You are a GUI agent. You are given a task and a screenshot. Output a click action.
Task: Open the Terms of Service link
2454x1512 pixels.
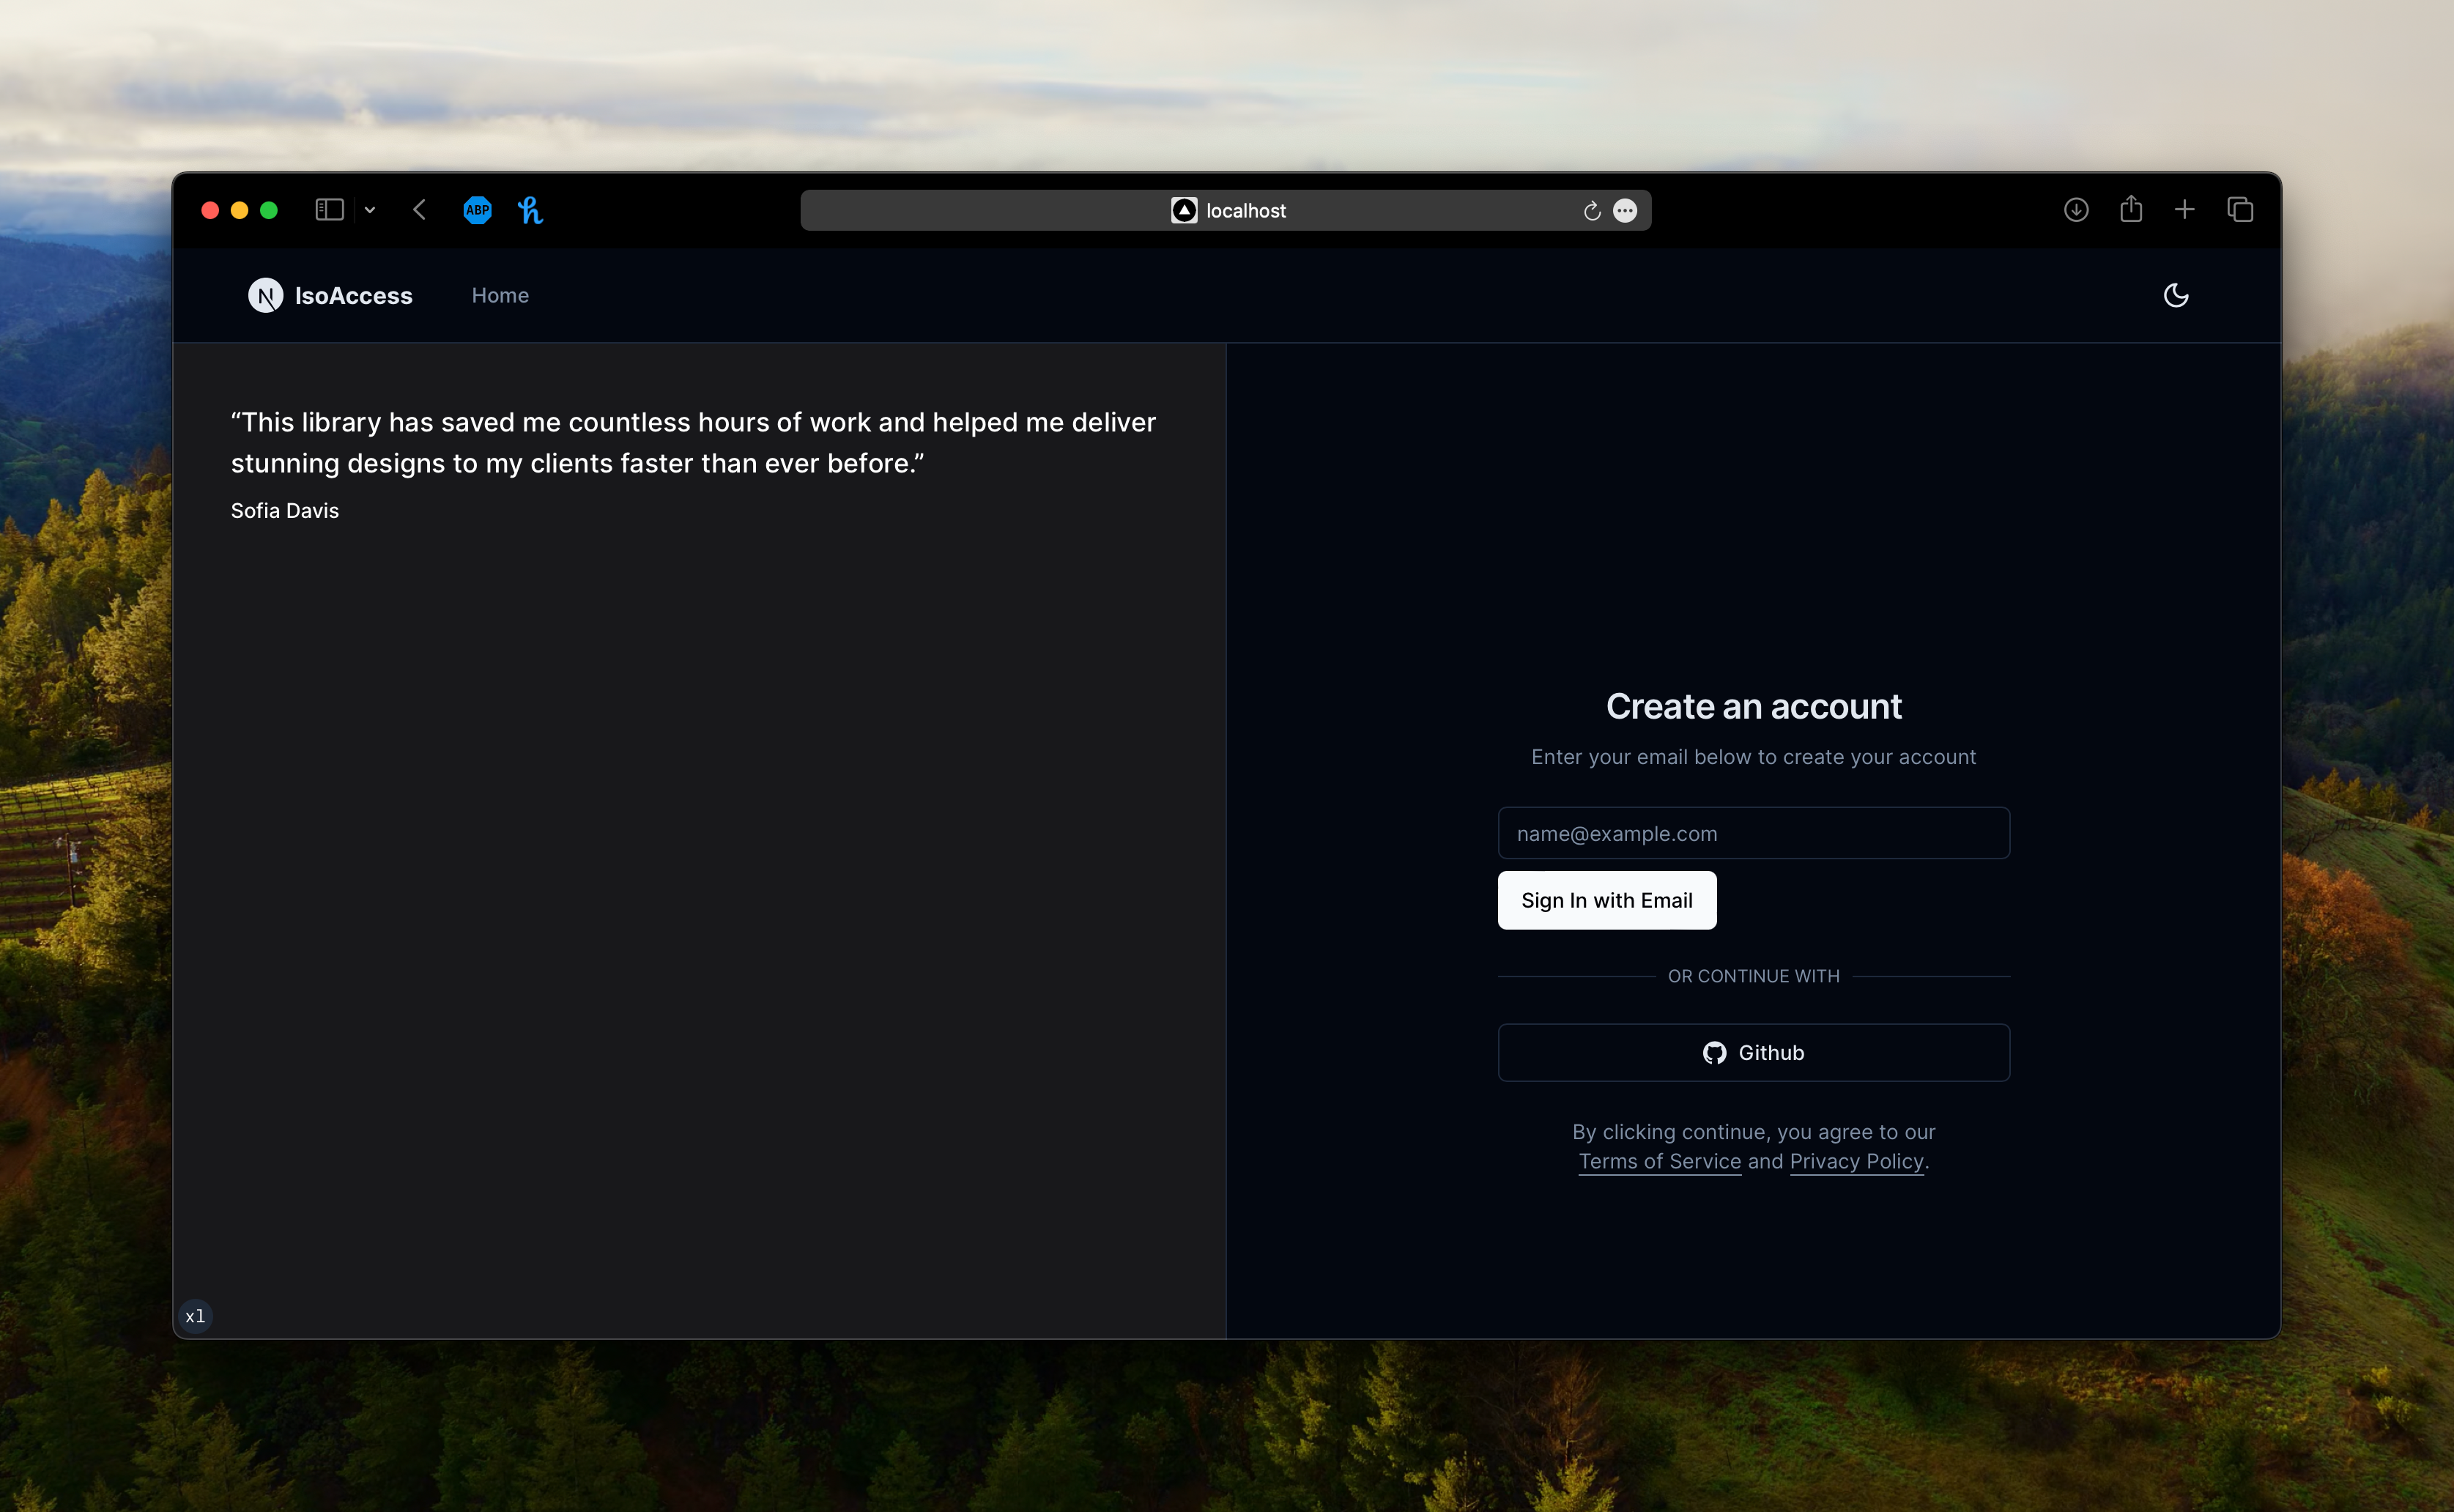click(1659, 1161)
